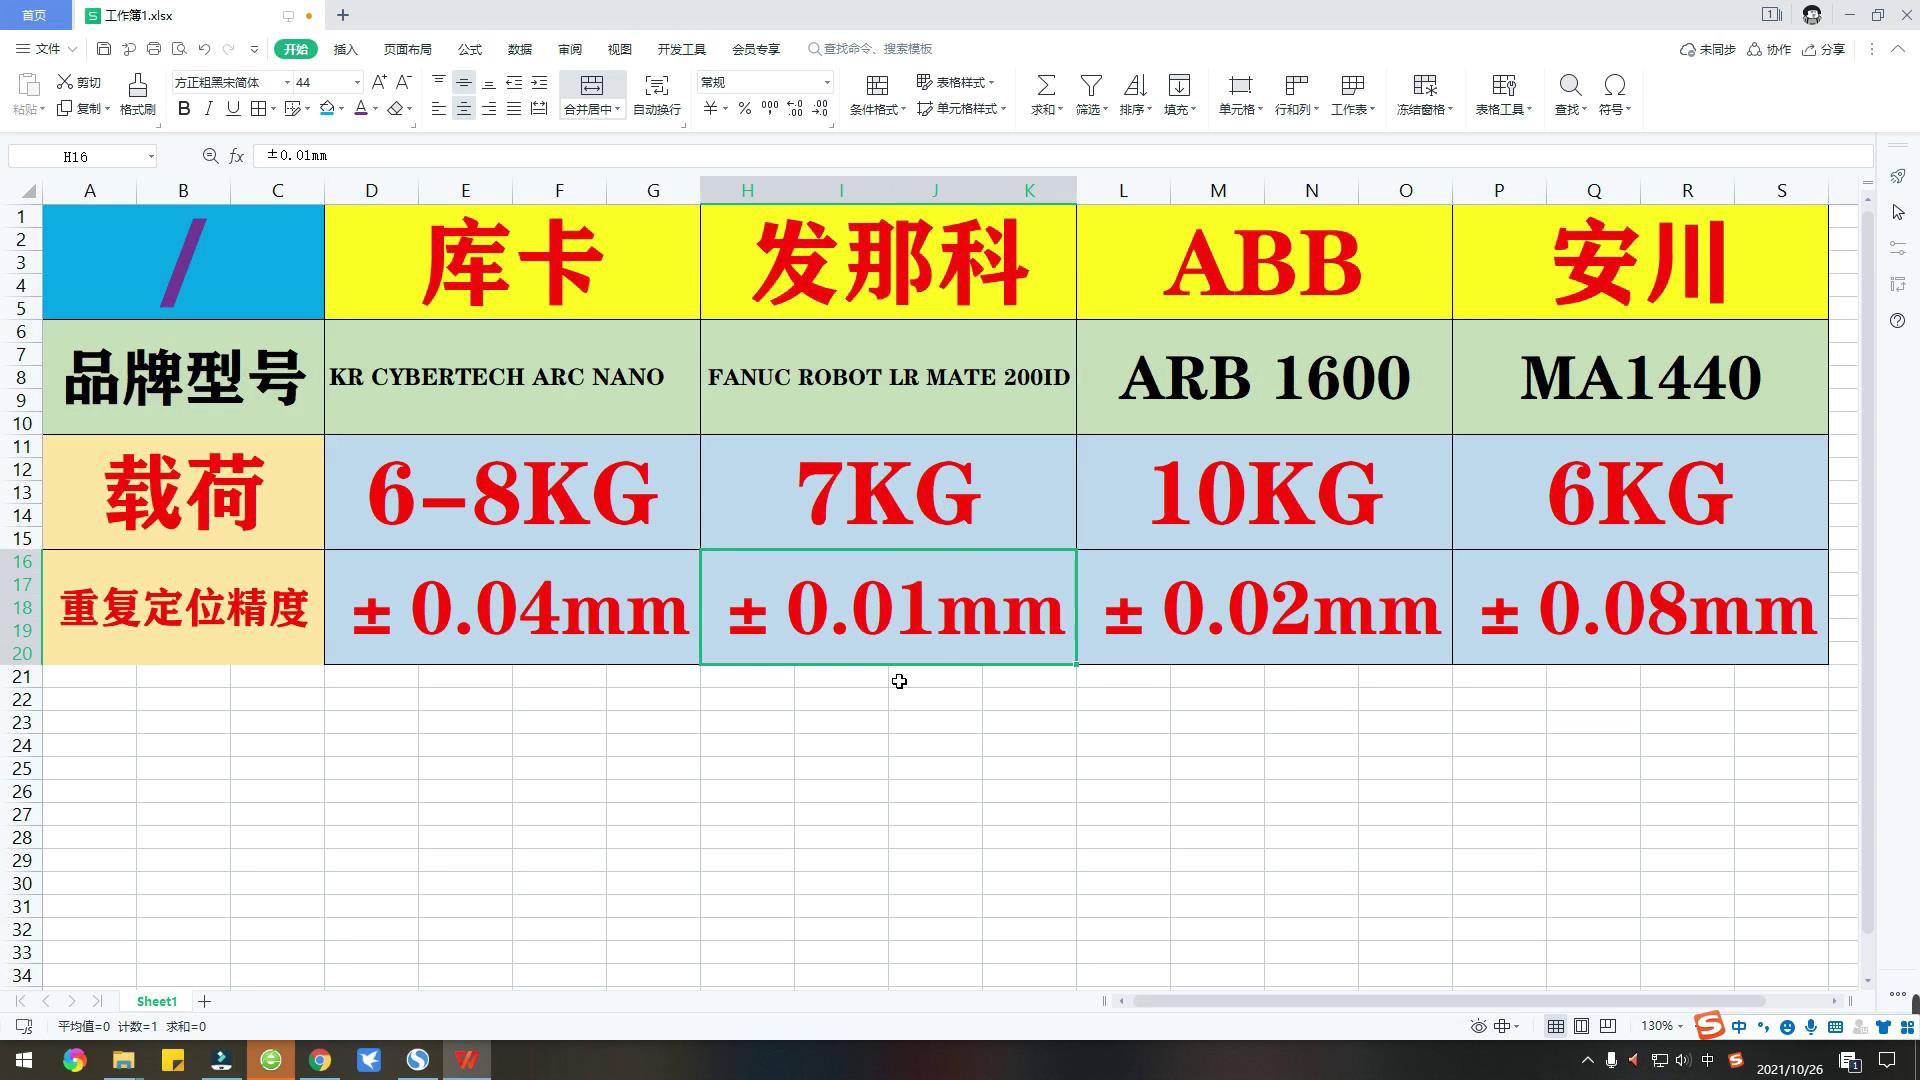Click the thousands separator (000) icon

pos(770,108)
